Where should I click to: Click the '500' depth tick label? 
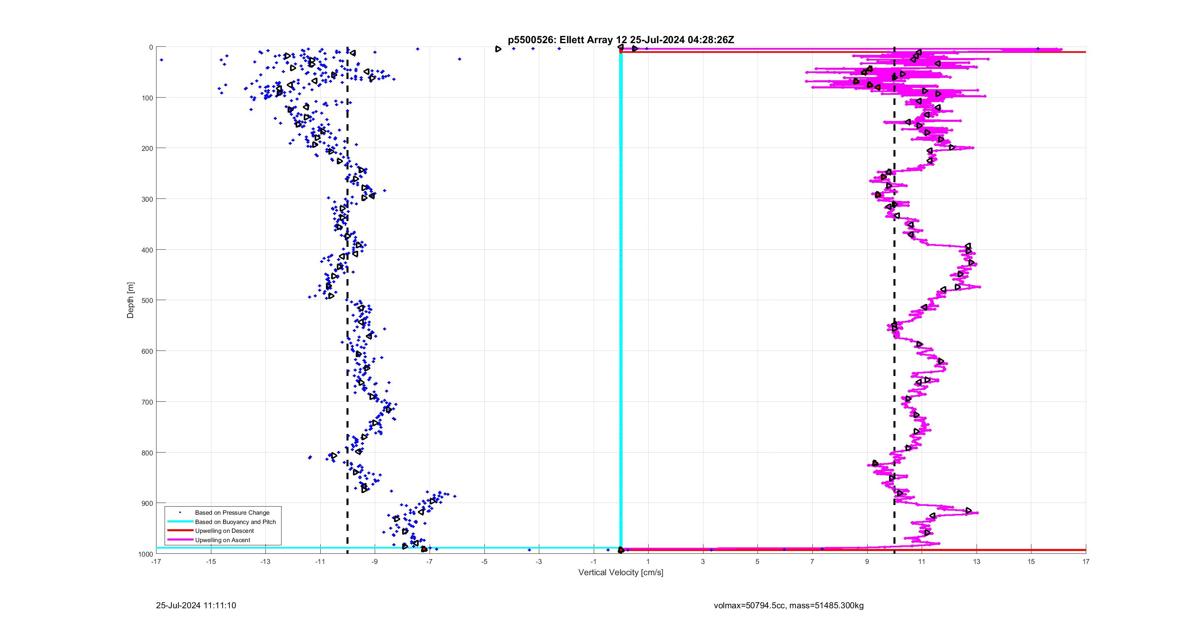tap(146, 300)
